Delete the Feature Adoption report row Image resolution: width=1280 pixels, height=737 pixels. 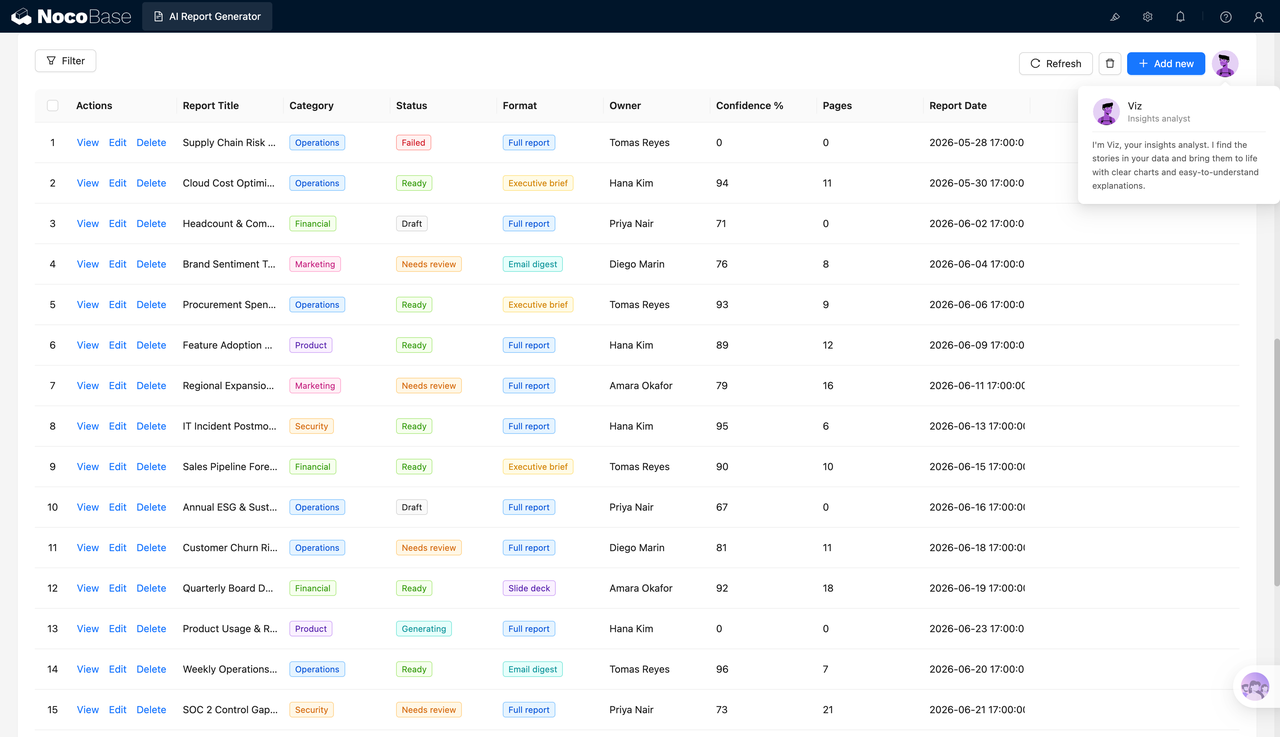click(x=151, y=345)
